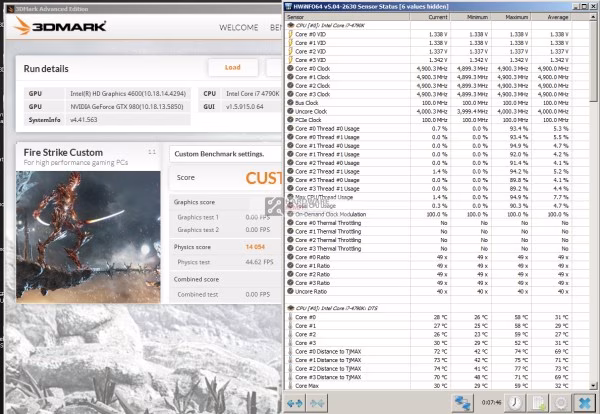
Task: Click the Current column header
Action: 430,17
